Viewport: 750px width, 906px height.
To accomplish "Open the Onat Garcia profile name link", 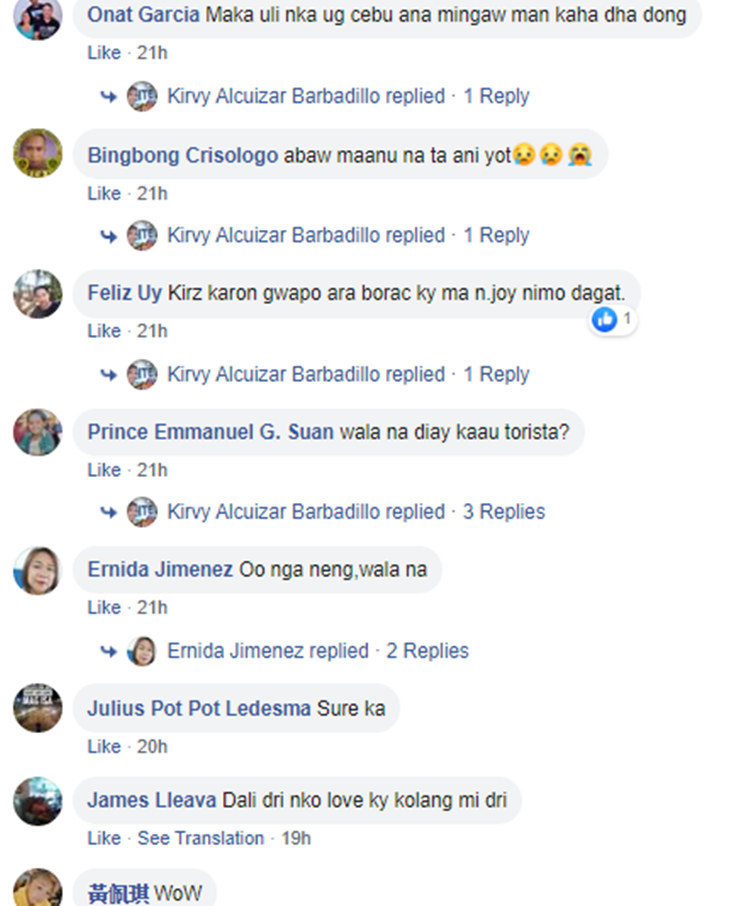I will tap(143, 14).
